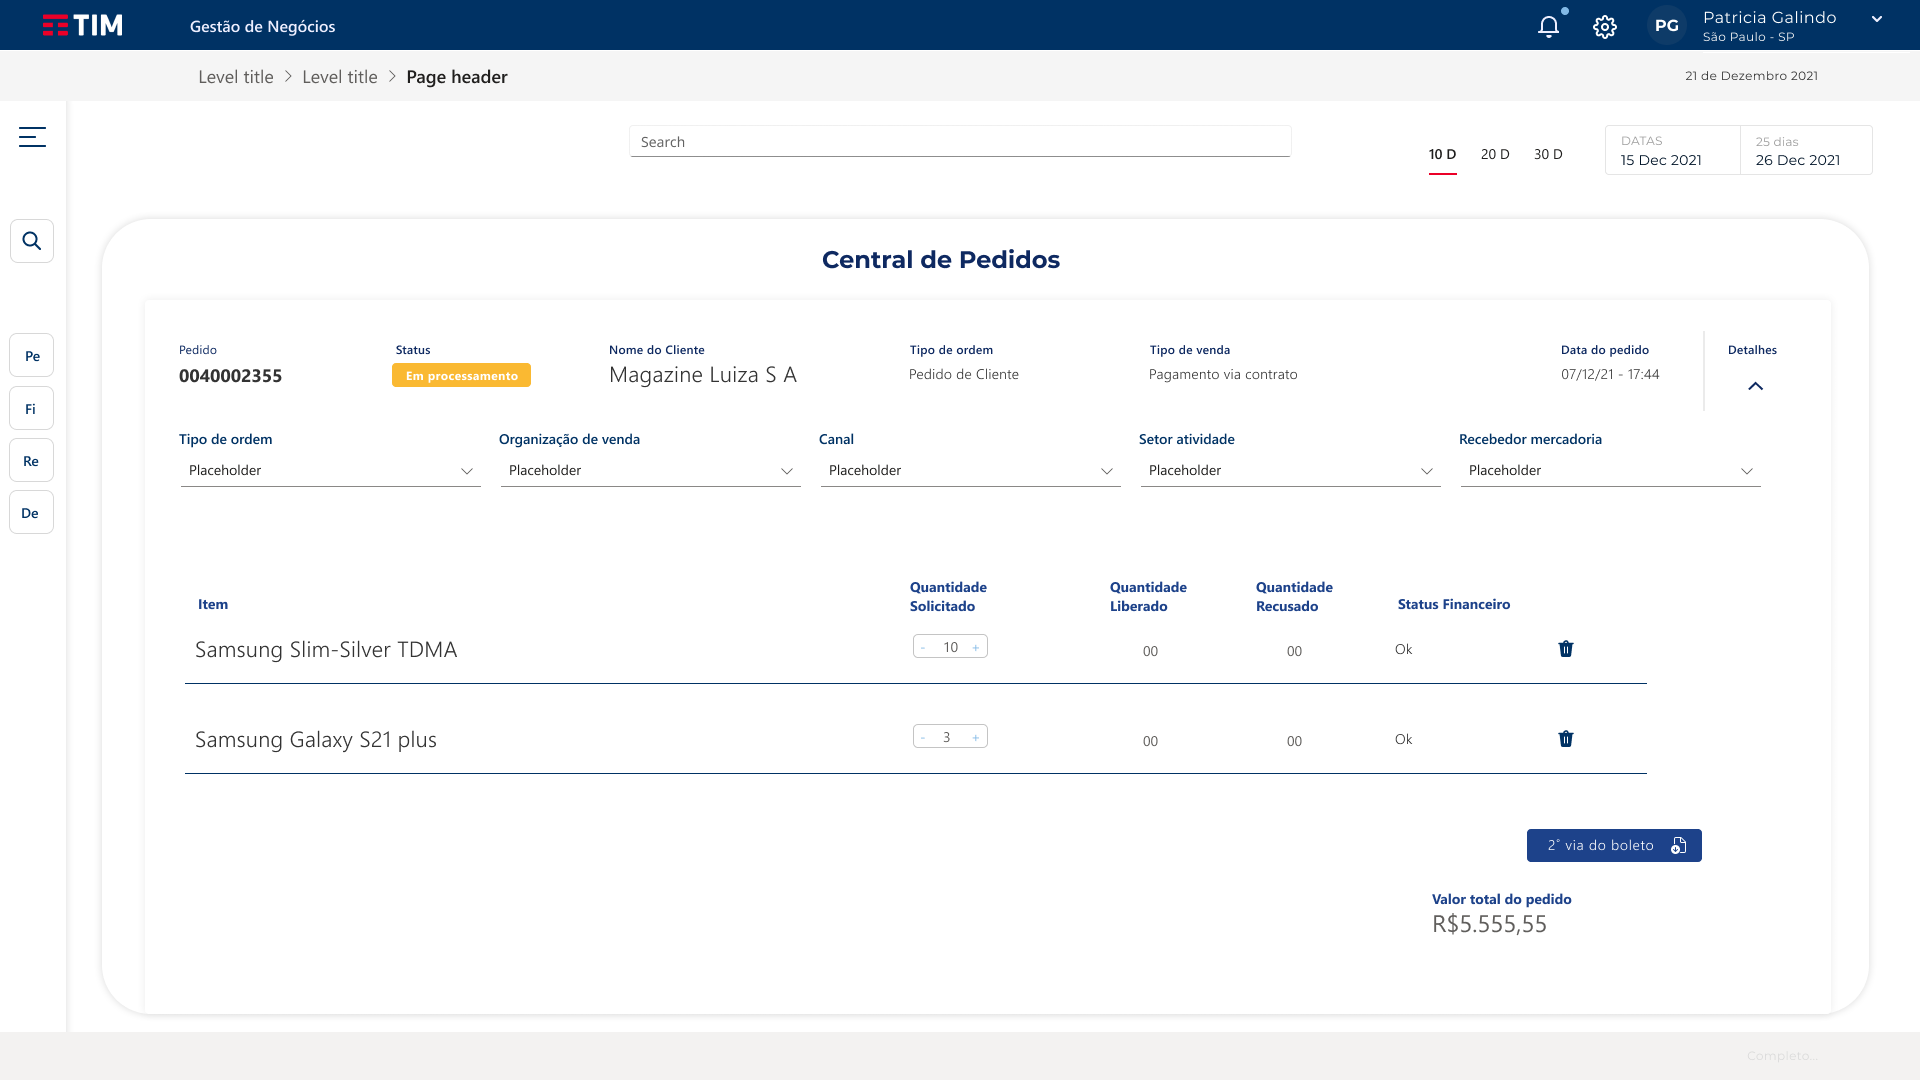Open the Tipo de ordem dropdown
This screenshot has height=1080, width=1920.
(331, 471)
